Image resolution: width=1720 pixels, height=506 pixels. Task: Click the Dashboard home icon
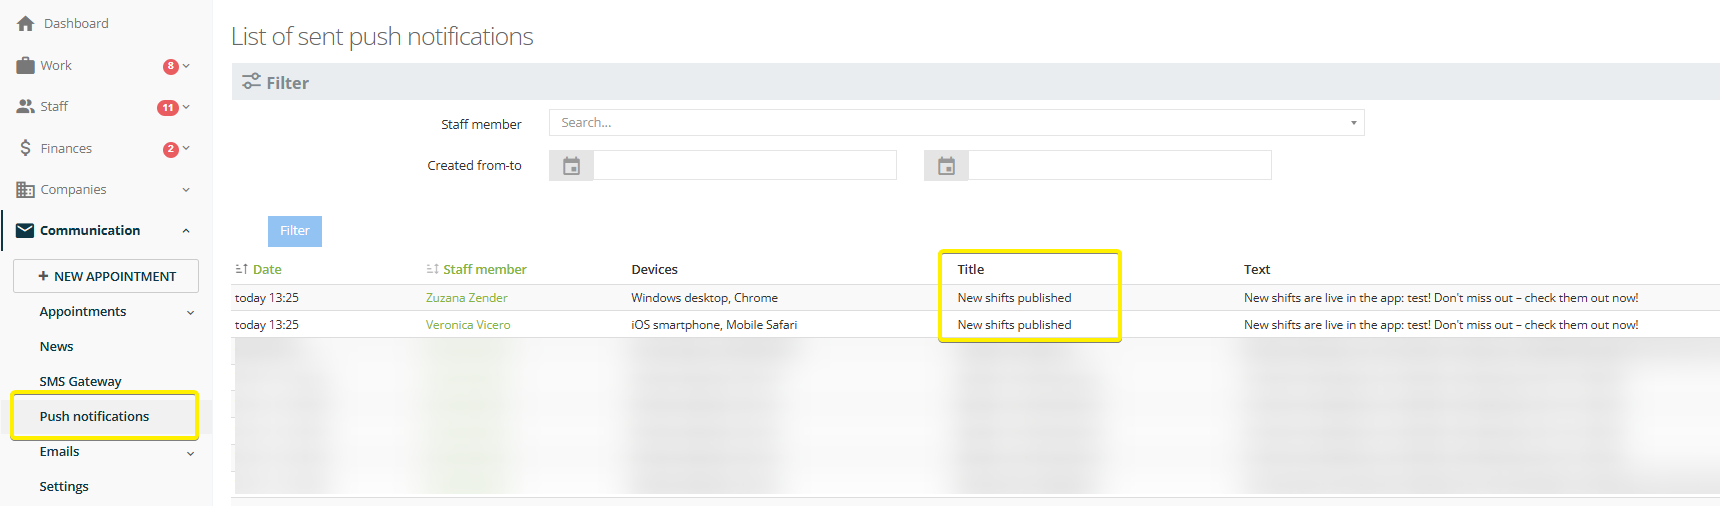pyautogui.click(x=26, y=24)
